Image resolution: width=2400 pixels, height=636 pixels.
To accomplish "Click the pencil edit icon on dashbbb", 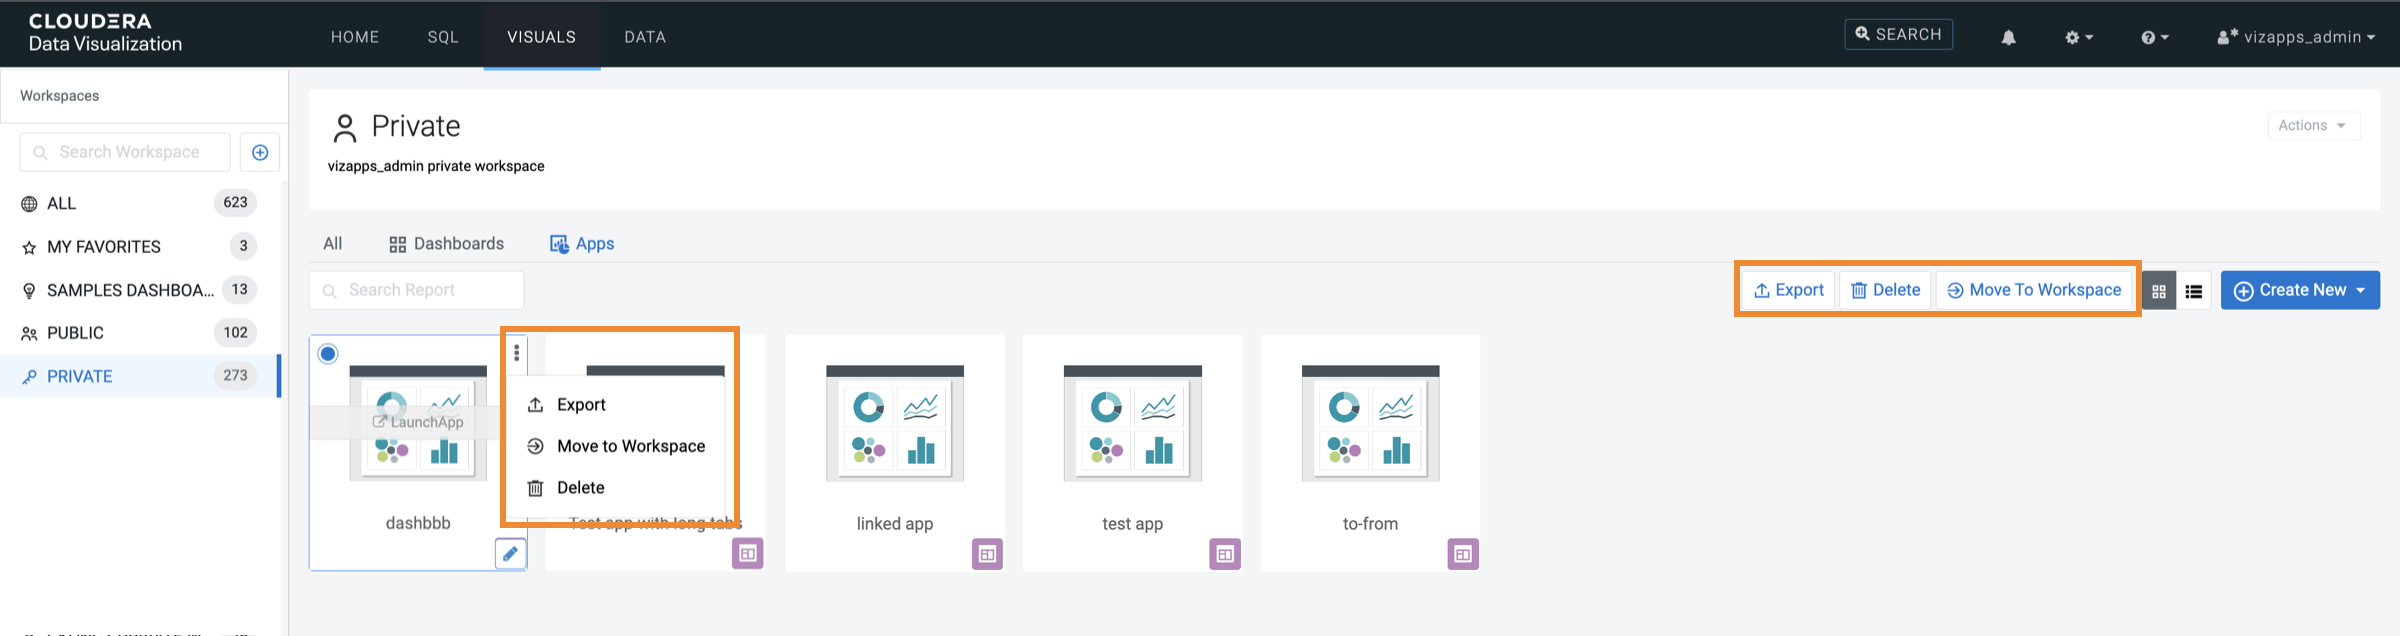I will pos(510,554).
